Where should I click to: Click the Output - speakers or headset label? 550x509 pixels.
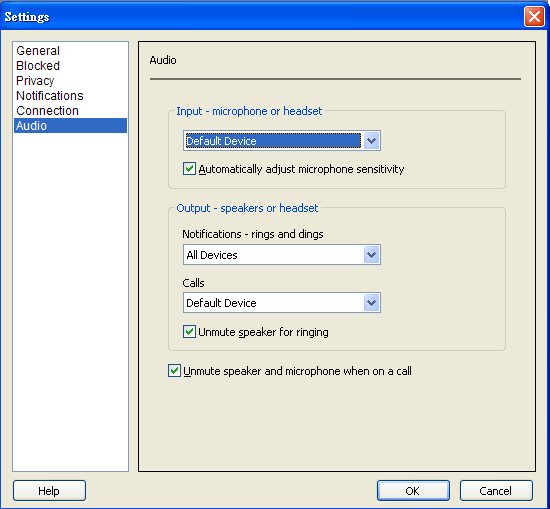(247, 208)
